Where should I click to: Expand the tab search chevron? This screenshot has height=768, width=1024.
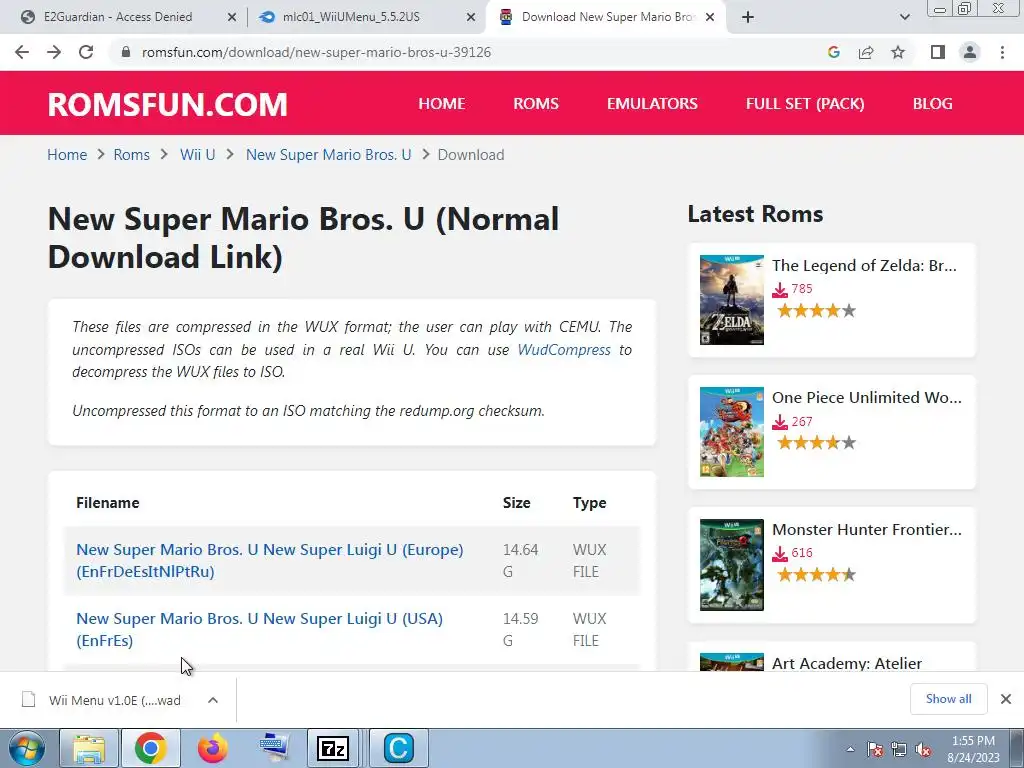904,17
